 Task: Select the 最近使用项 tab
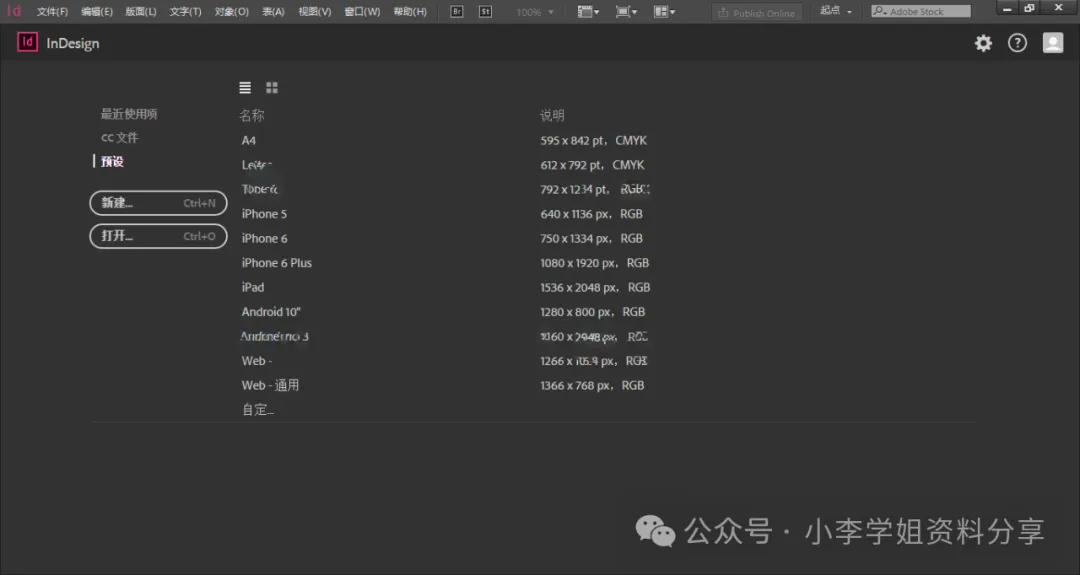(129, 114)
